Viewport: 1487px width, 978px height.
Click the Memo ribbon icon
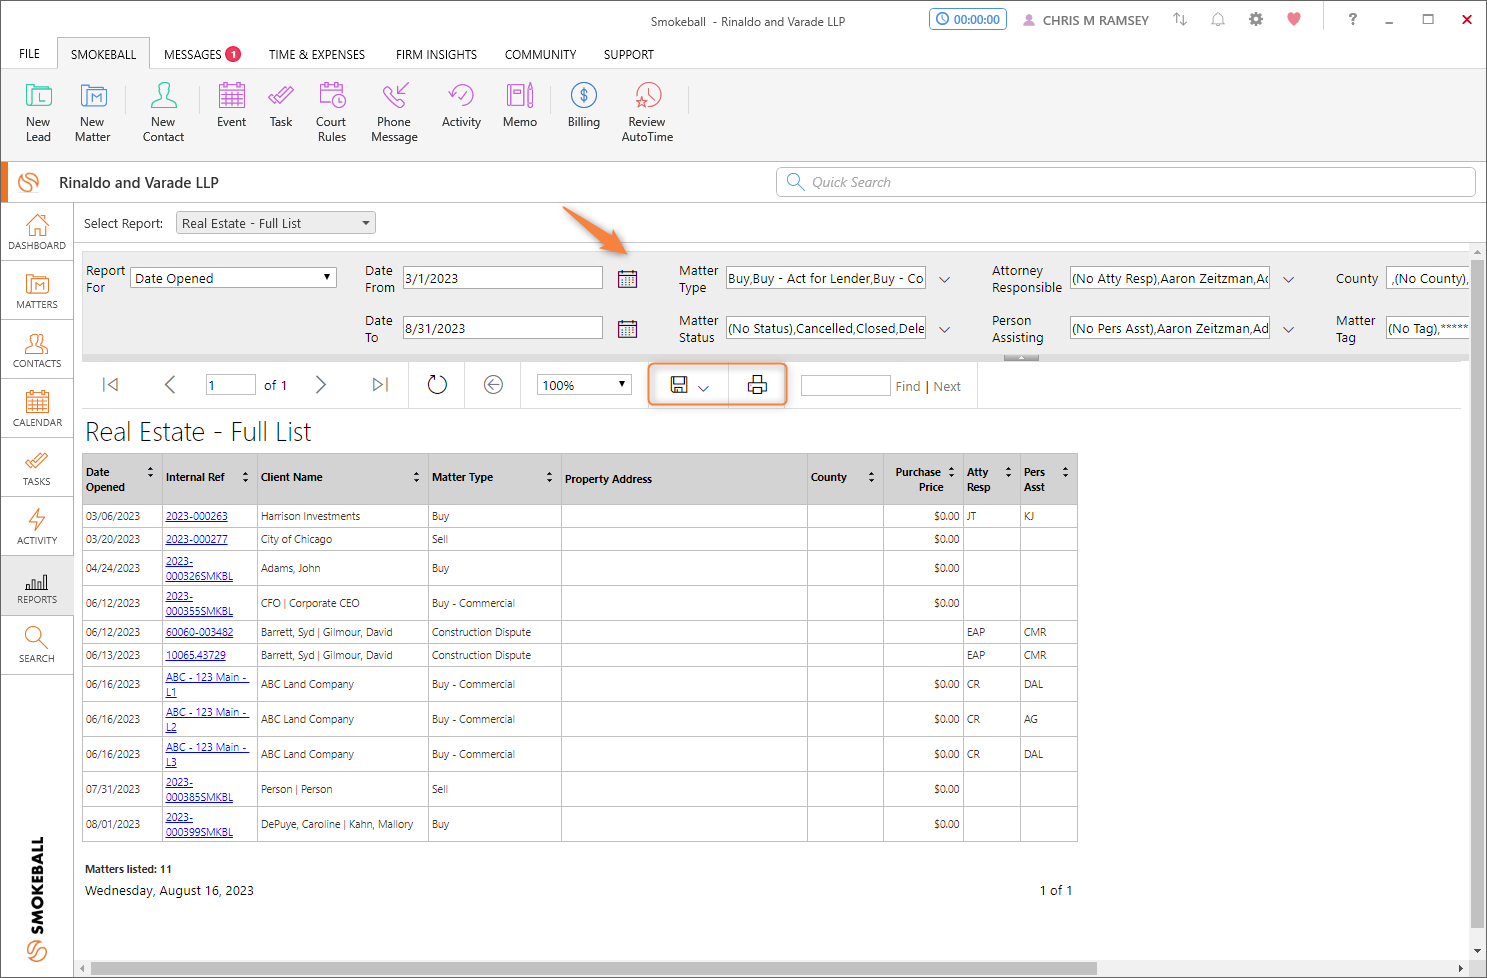point(520,105)
